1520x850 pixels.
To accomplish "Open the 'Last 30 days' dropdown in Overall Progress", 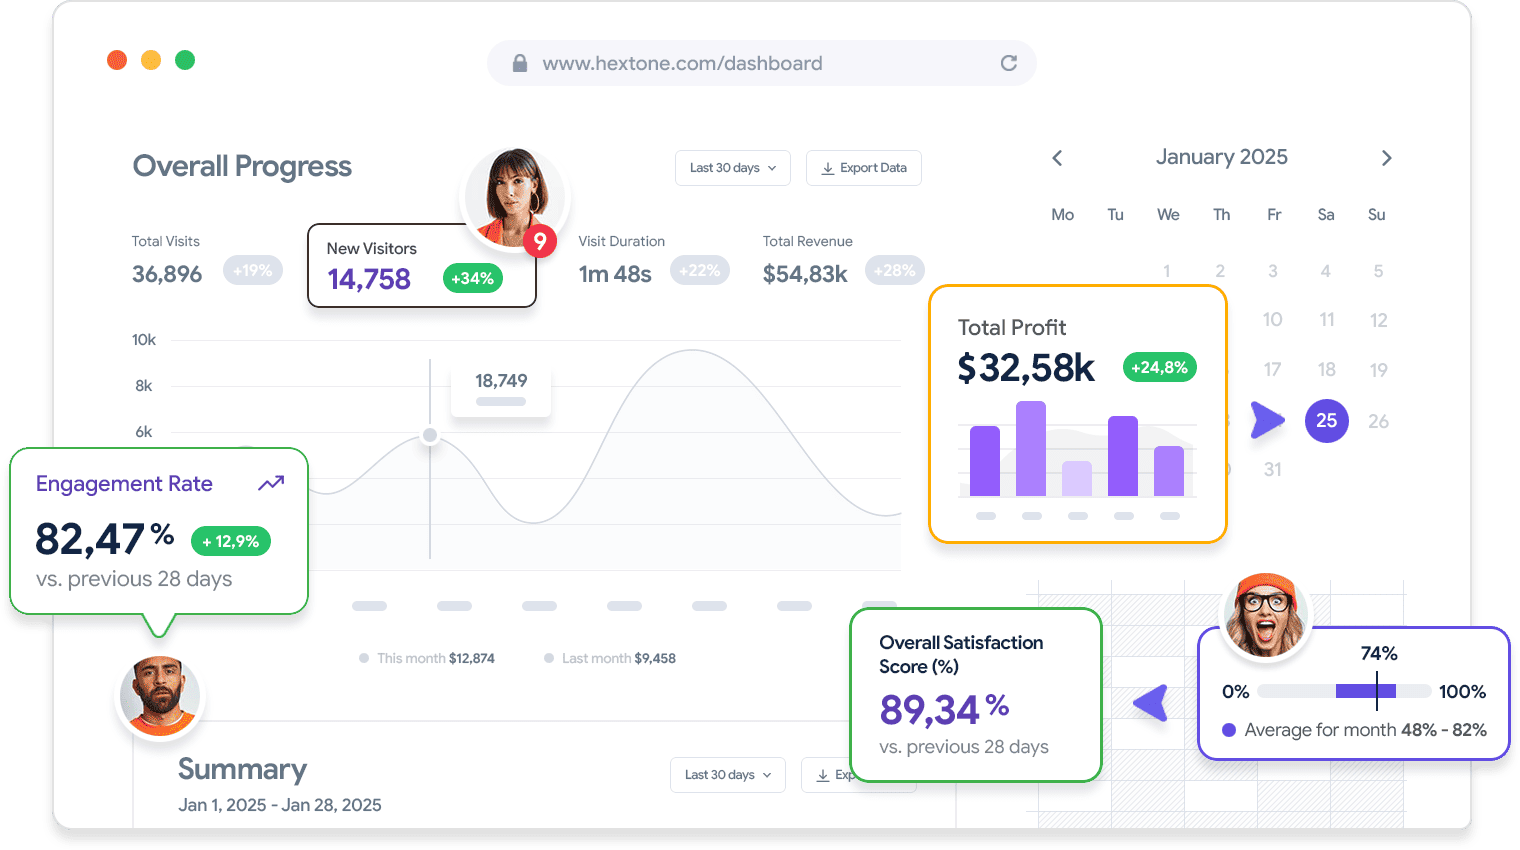I will click(x=732, y=168).
